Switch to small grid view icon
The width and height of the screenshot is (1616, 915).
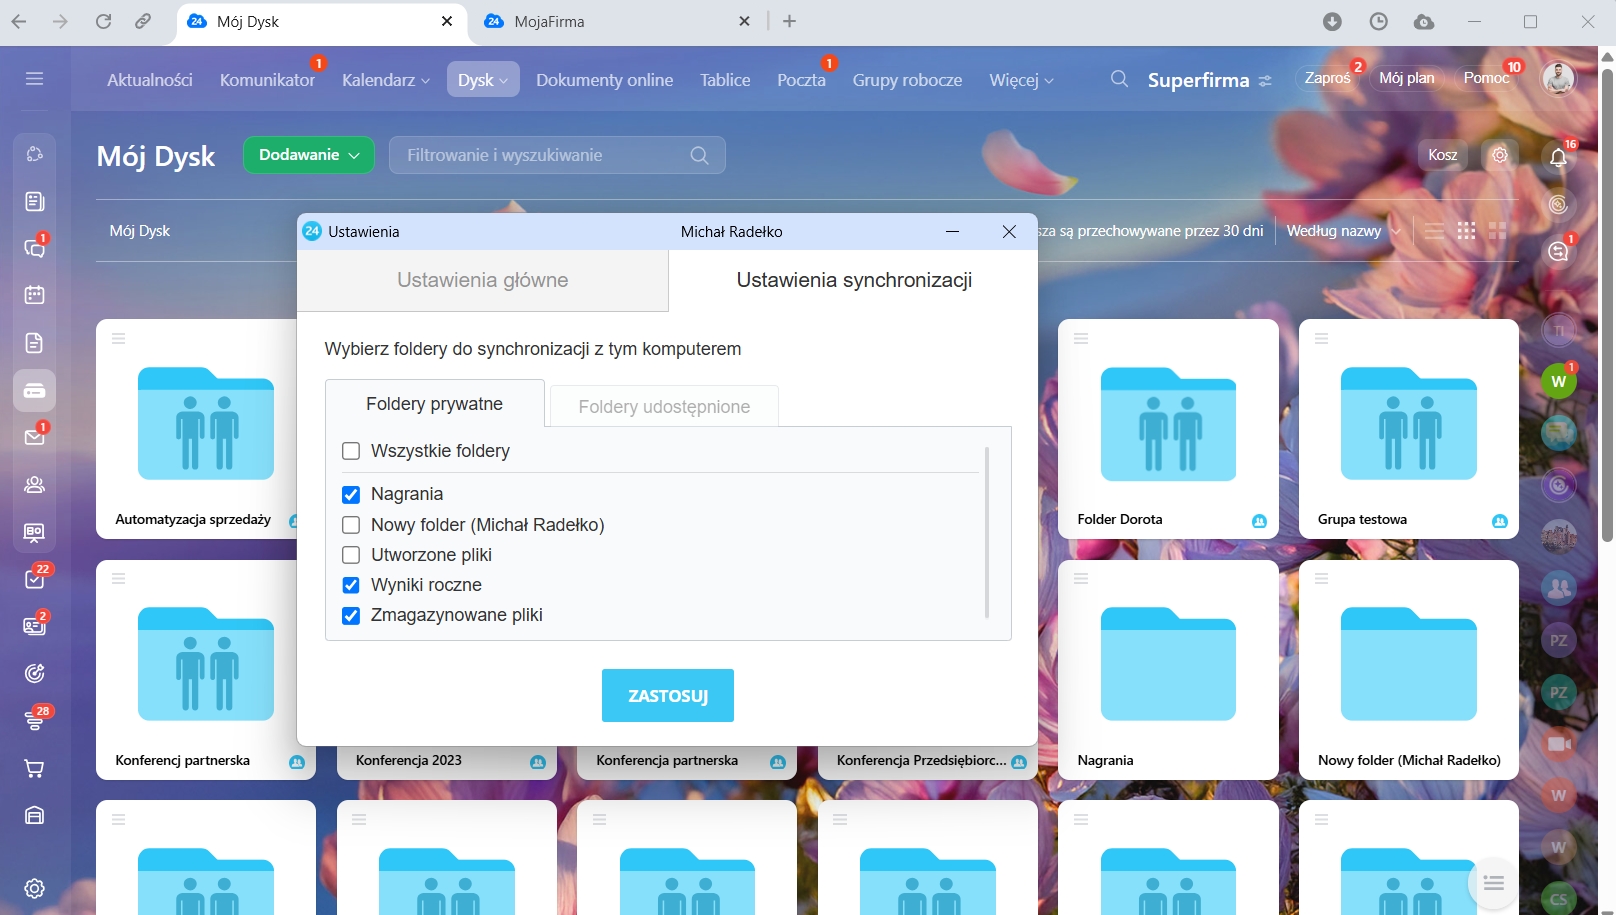pyautogui.click(x=1466, y=231)
